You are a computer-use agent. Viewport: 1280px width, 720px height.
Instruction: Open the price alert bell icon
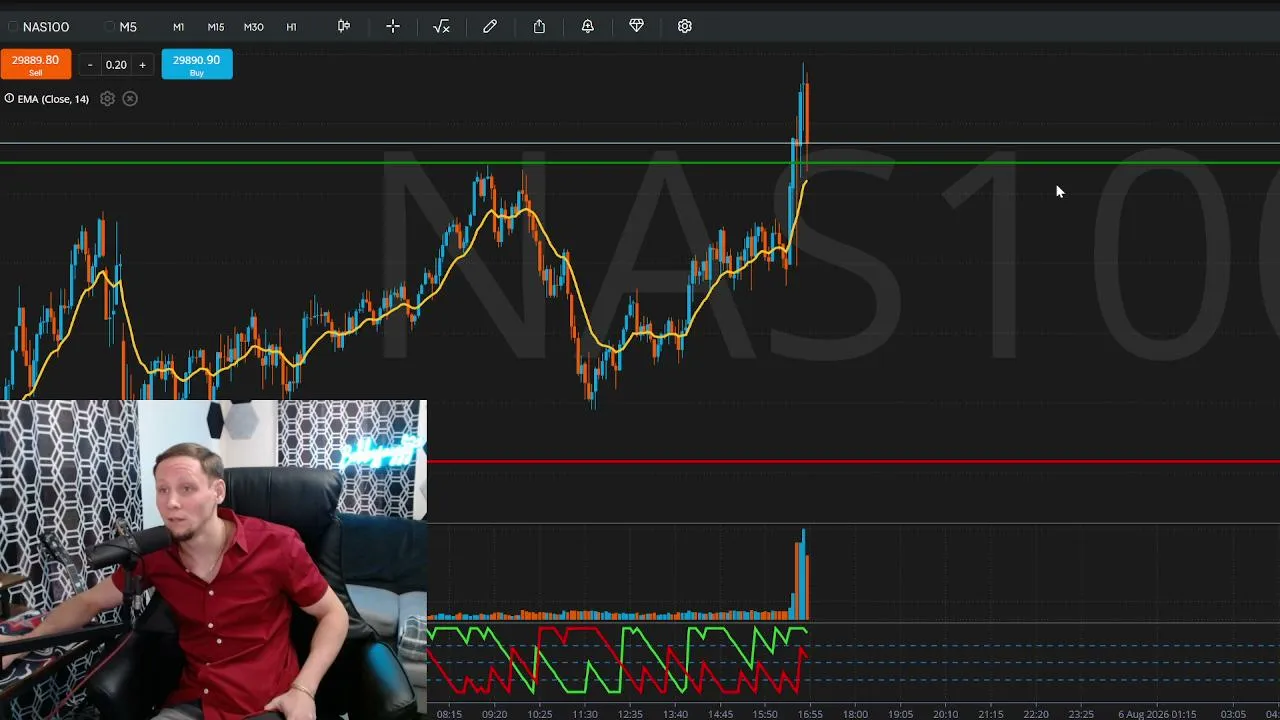point(588,26)
